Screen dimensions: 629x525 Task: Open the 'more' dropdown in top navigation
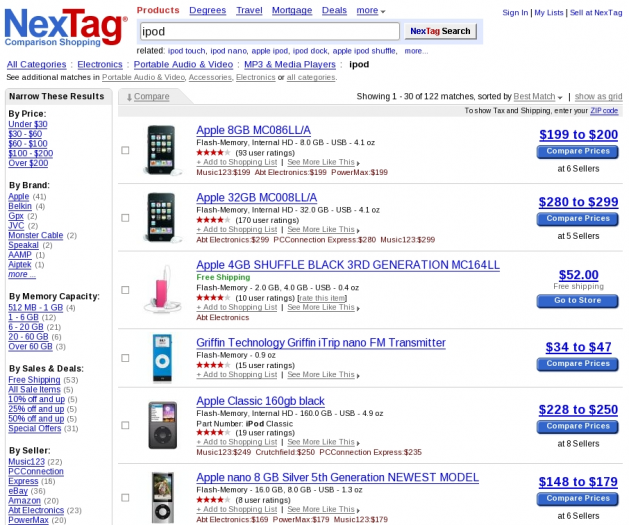click(371, 10)
